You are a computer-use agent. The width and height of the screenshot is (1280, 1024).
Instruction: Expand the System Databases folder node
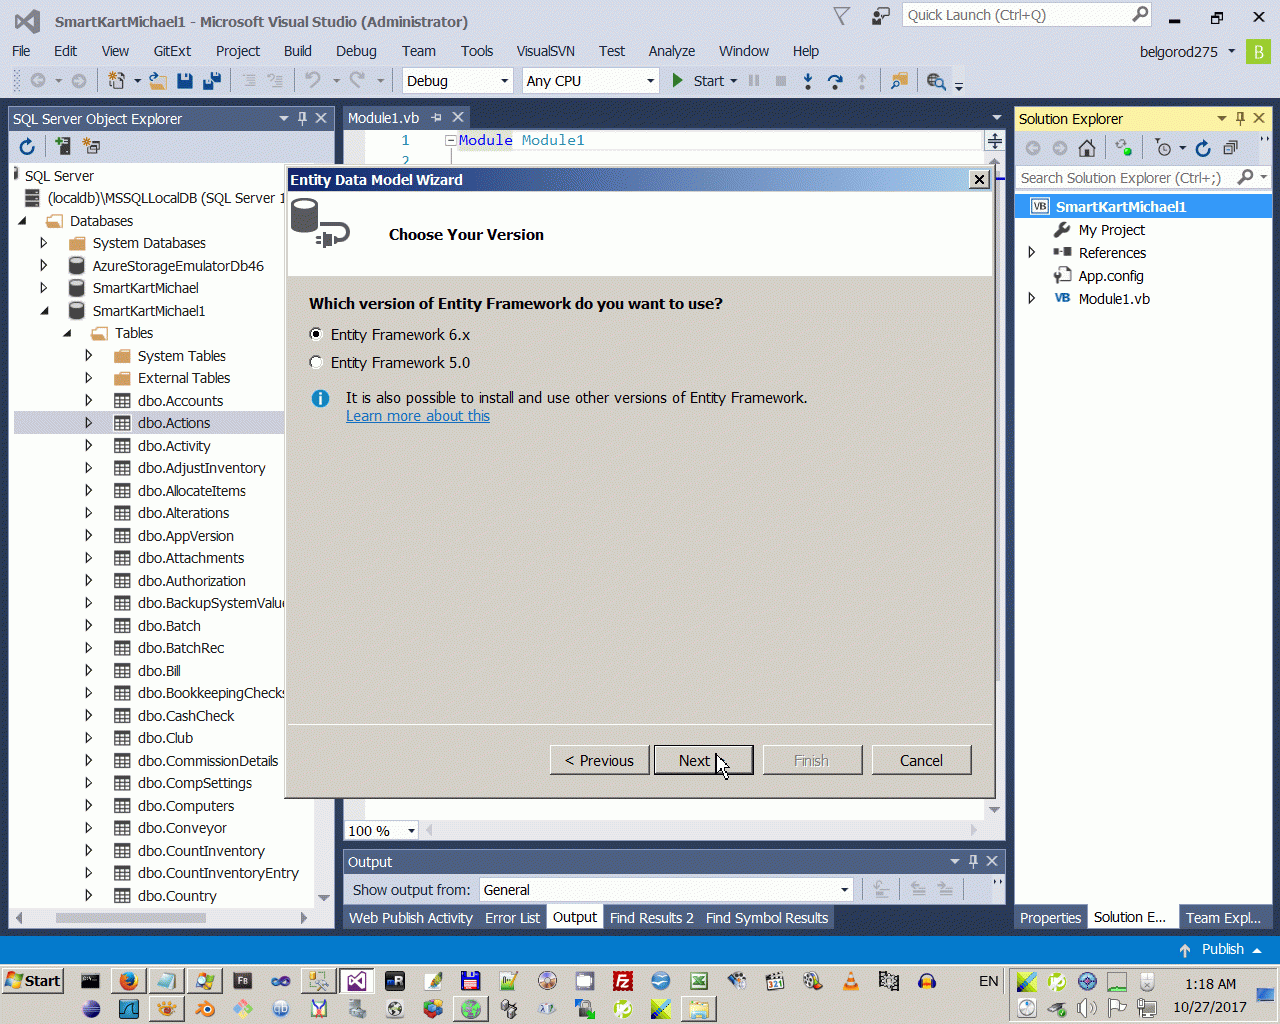(x=44, y=242)
